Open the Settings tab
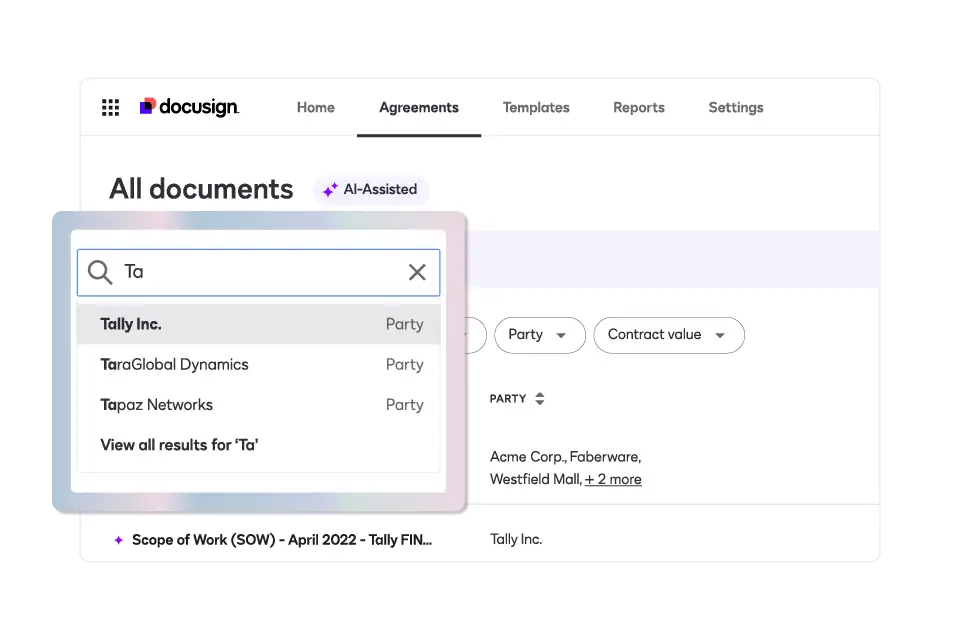 click(x=735, y=108)
